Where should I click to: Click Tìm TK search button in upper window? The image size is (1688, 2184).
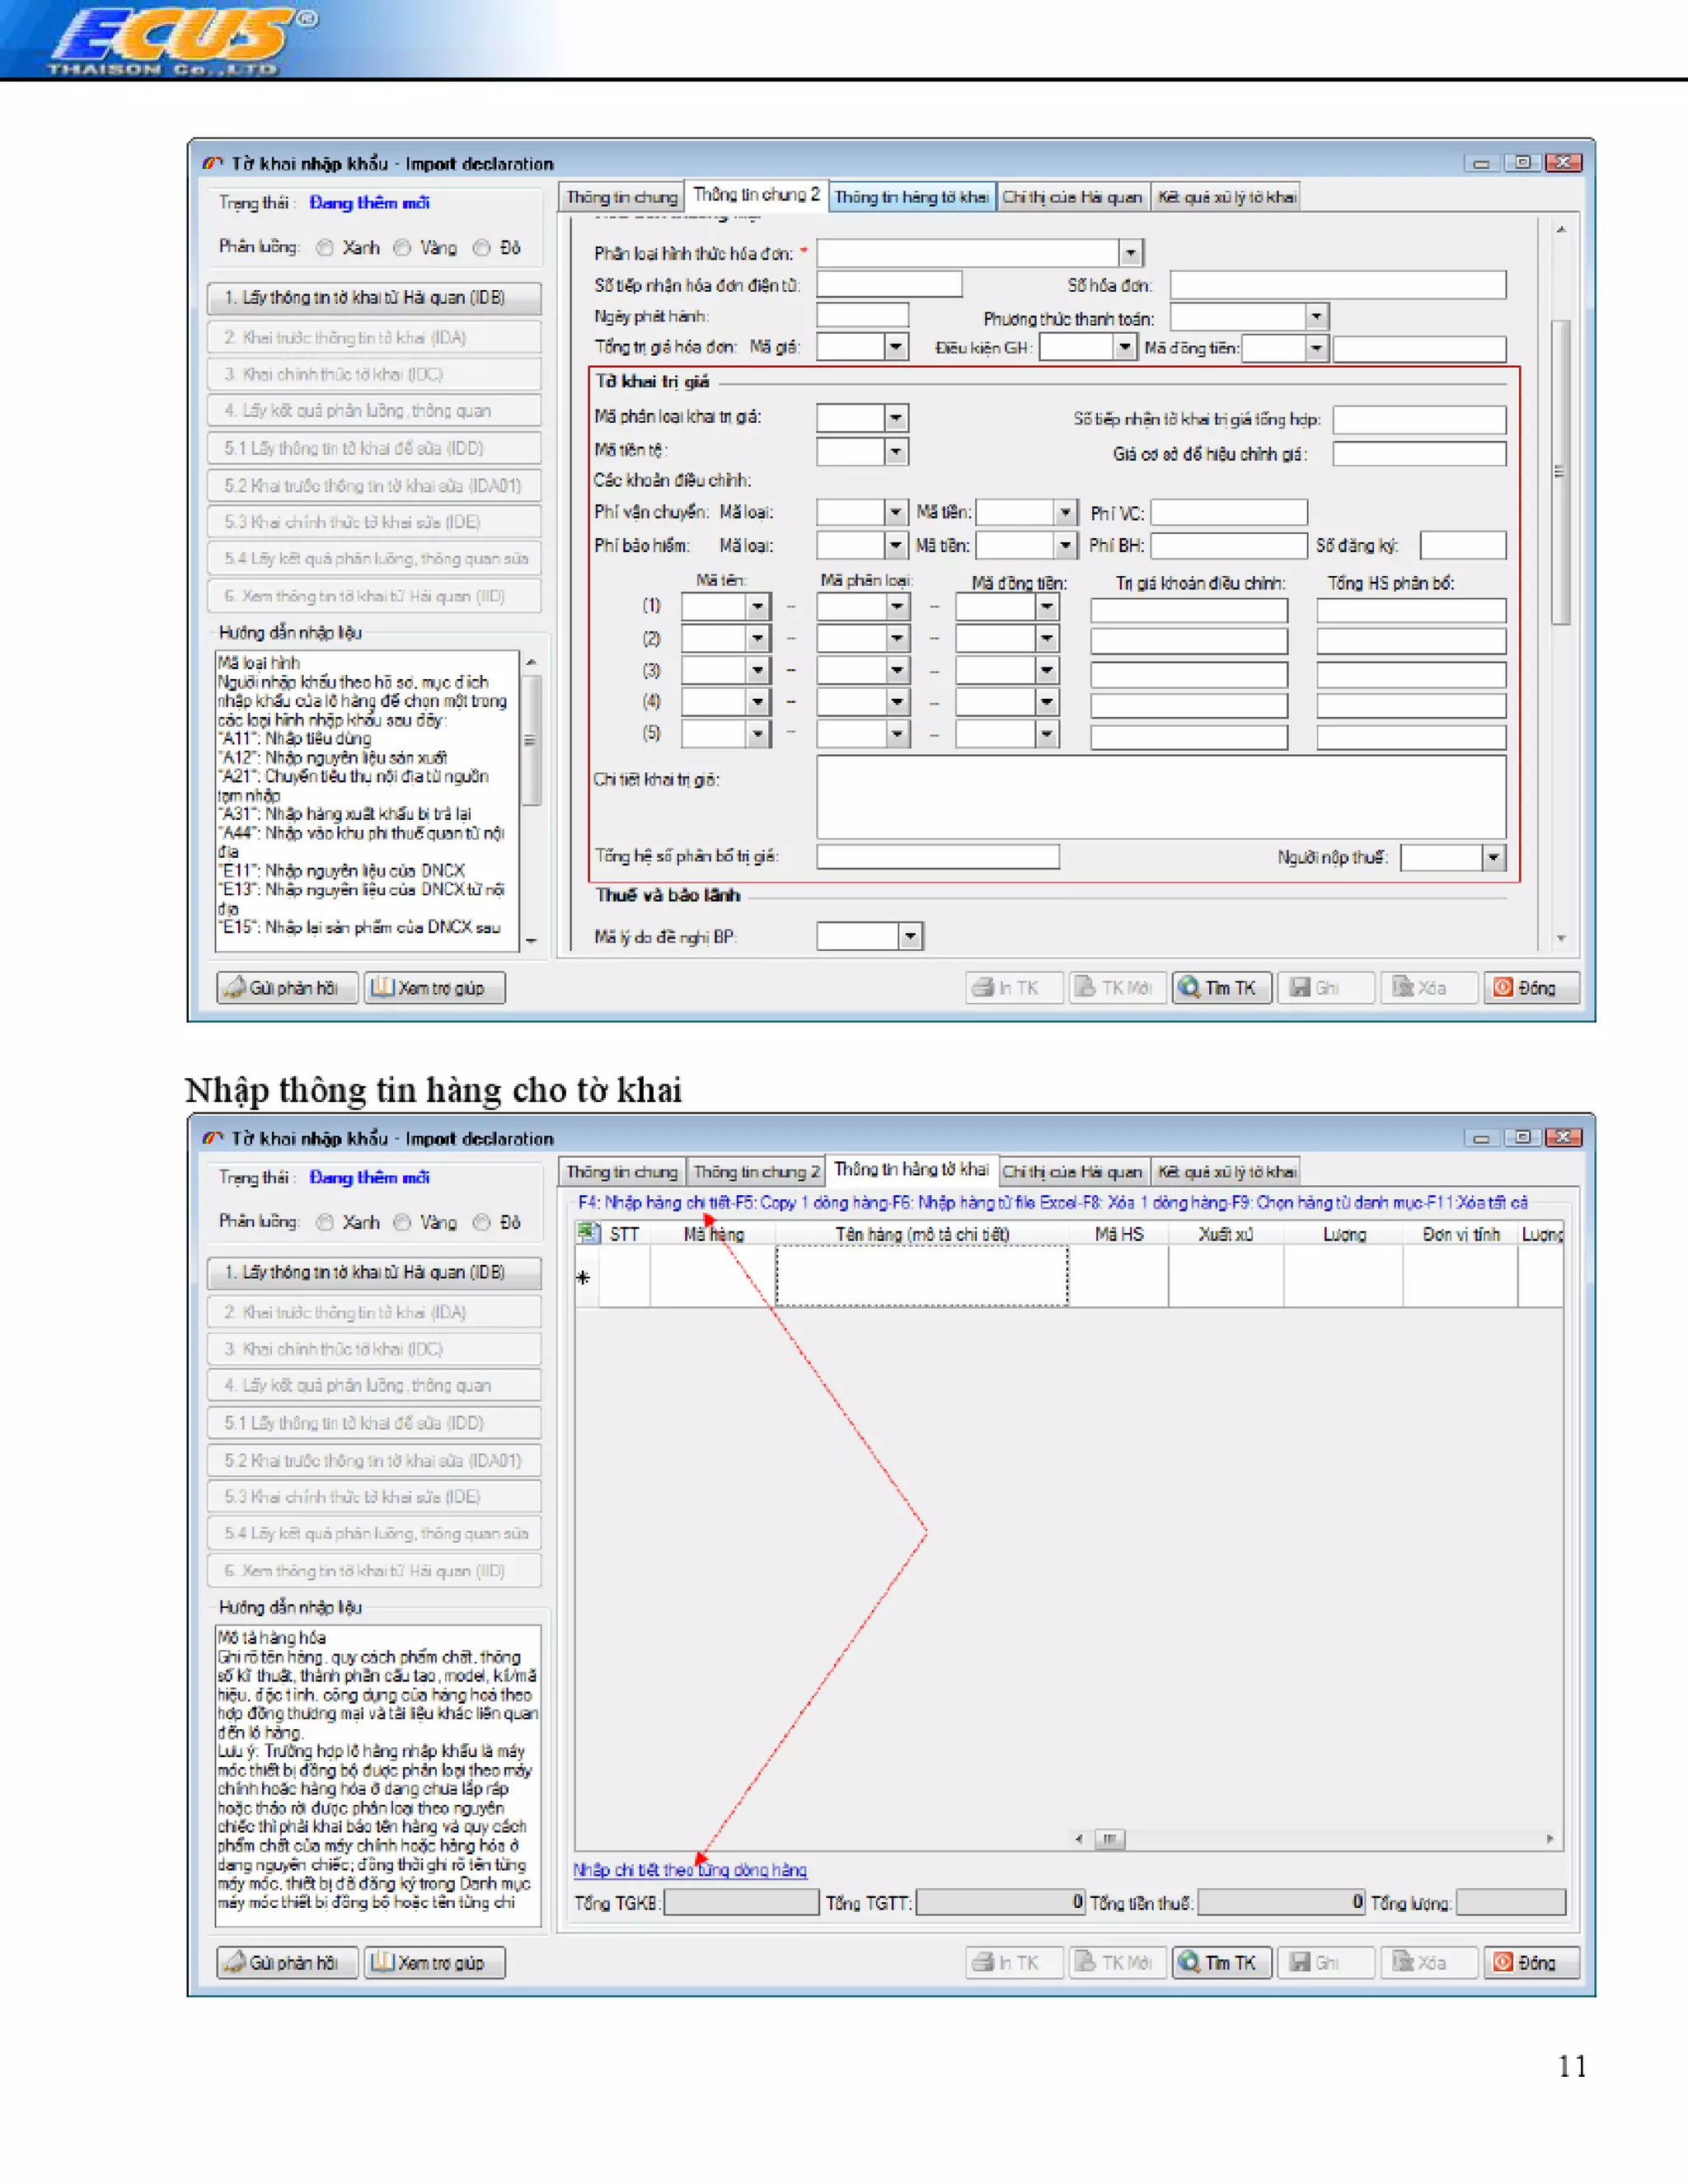click(x=1221, y=987)
